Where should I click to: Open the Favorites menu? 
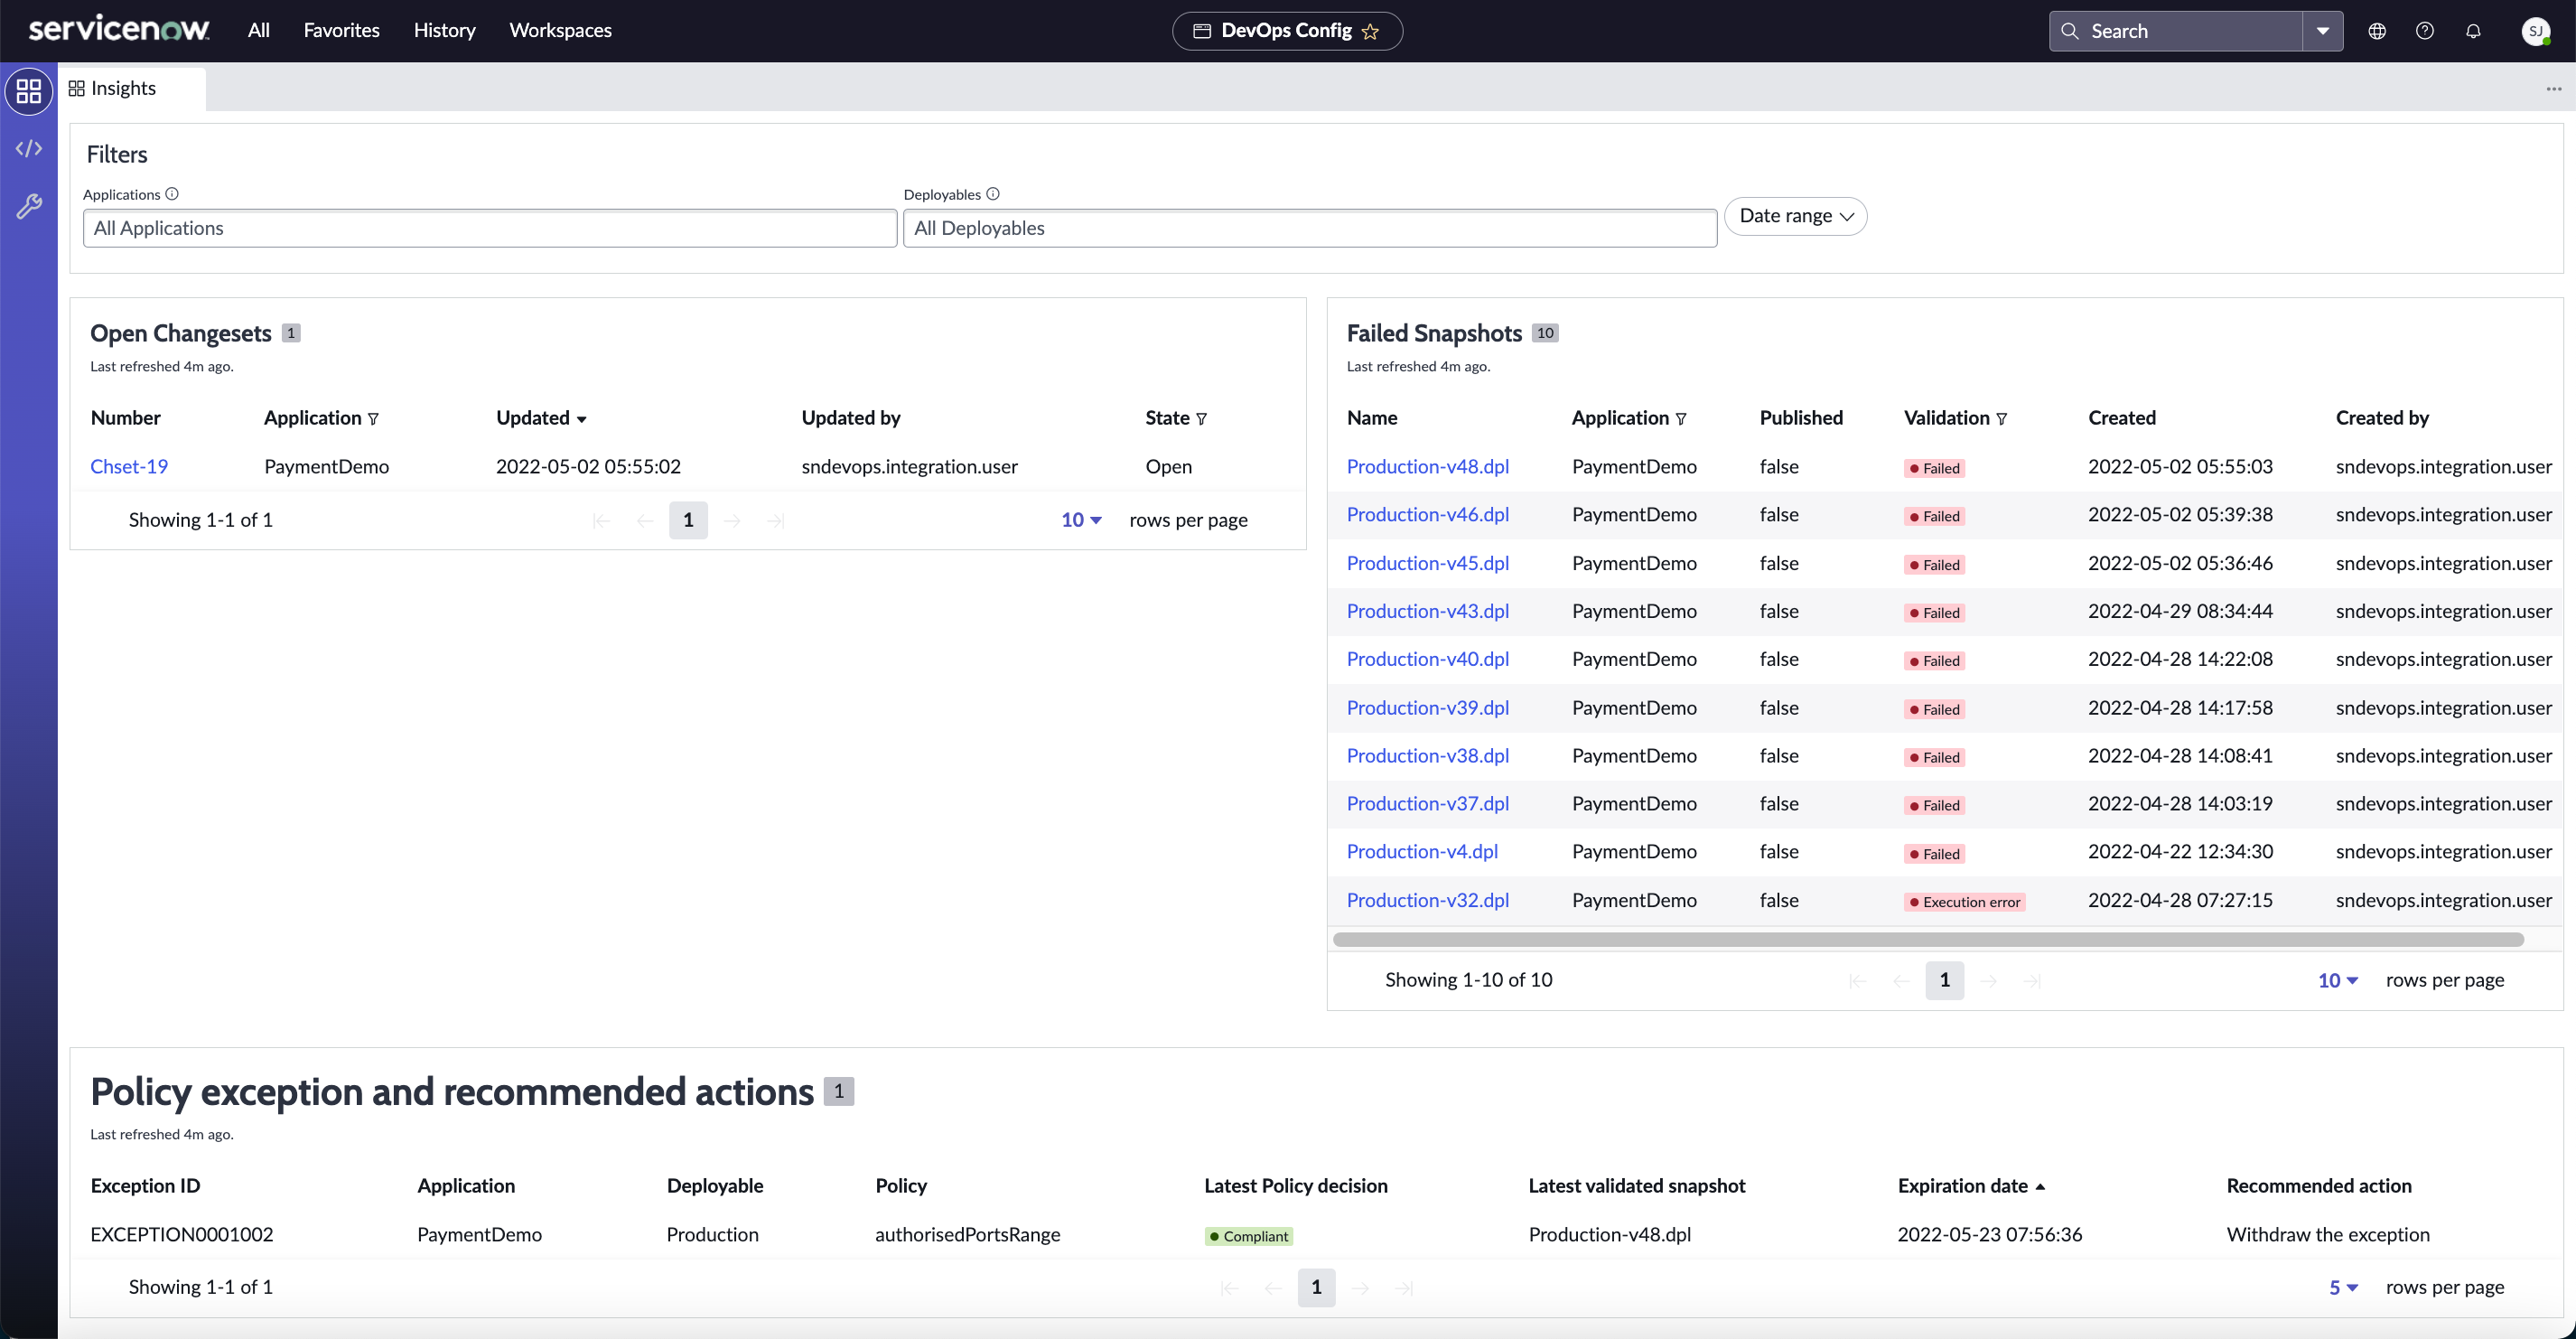pos(342,30)
